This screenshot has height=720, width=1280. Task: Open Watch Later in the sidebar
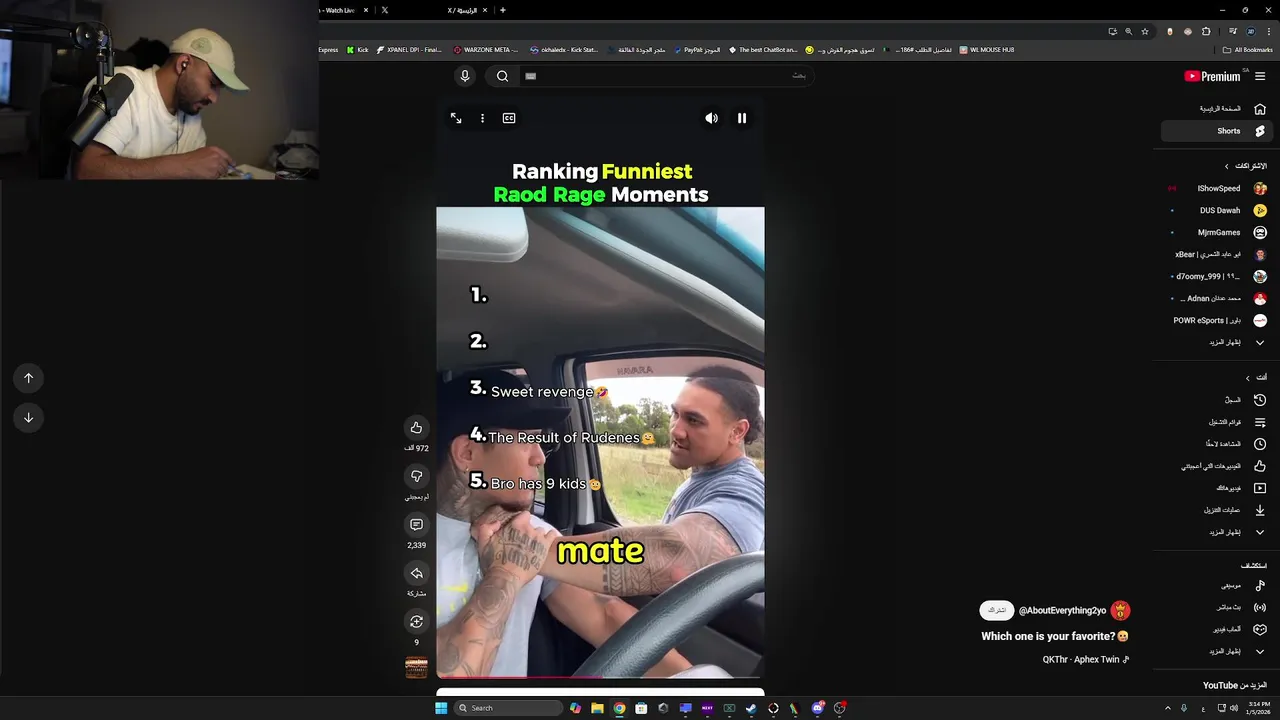[x=1216, y=444]
